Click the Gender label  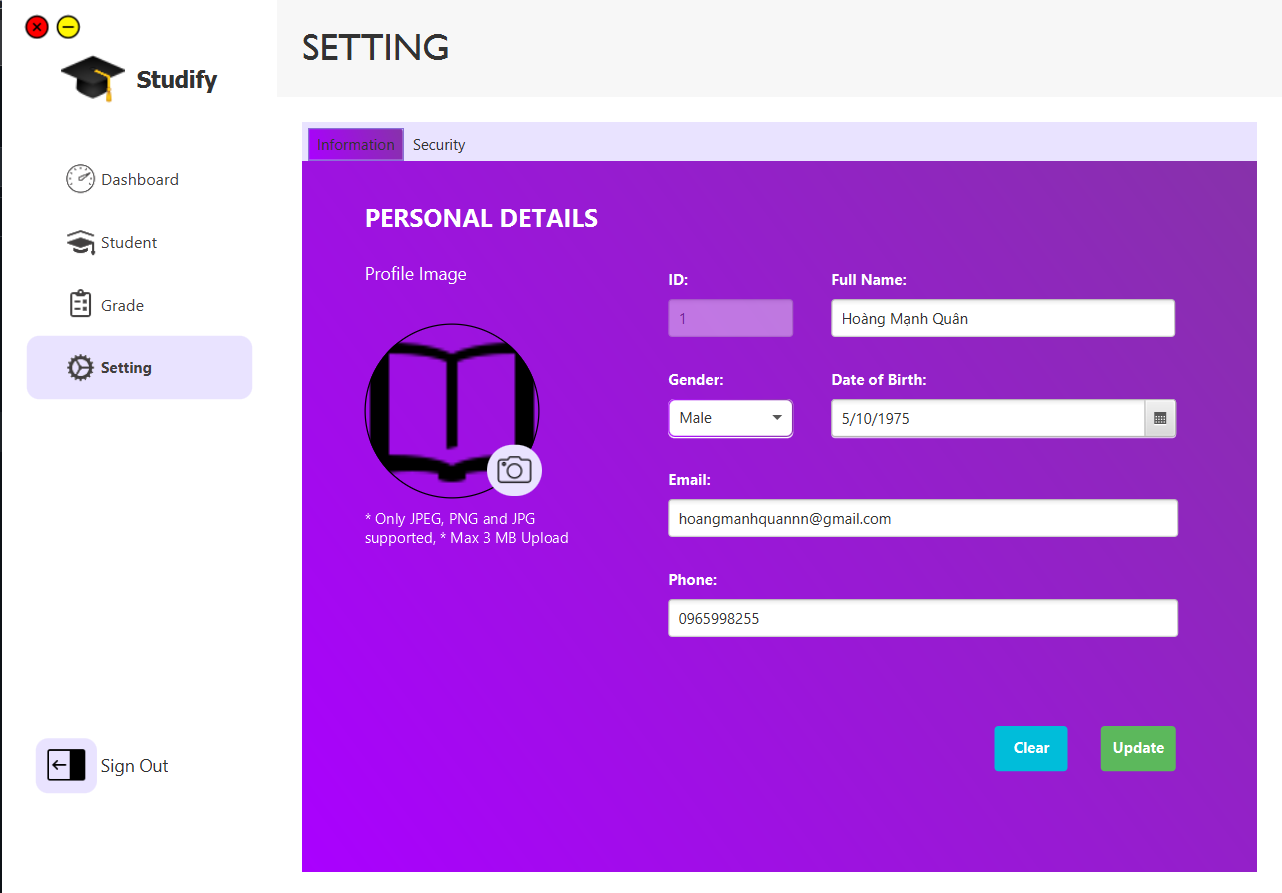698,380
